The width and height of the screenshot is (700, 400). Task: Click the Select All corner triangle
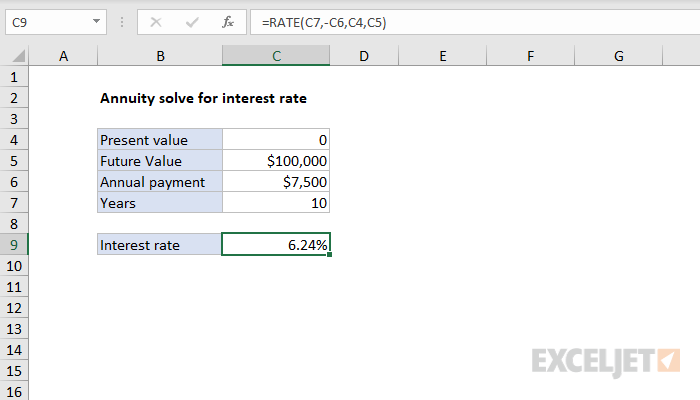(x=18, y=56)
